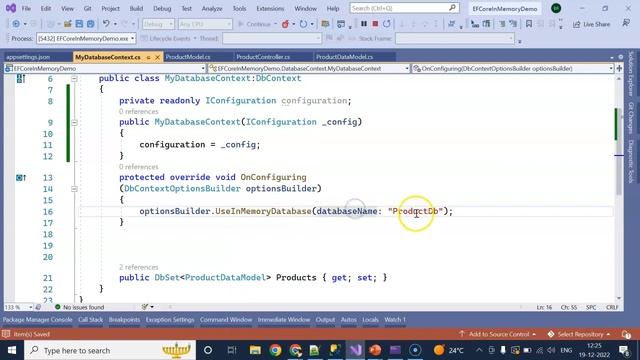The width and height of the screenshot is (640, 360).
Task: Pause the debugger with Break All
Action: (364, 24)
